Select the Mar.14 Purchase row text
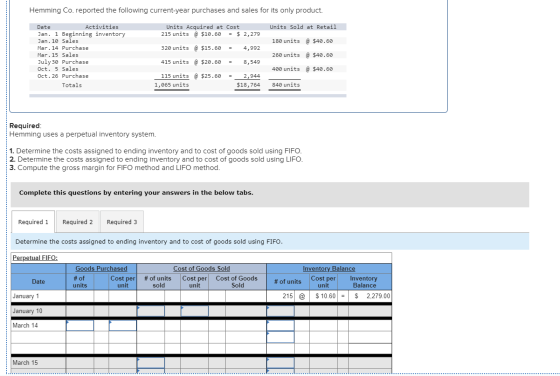This screenshot has width=560, height=376. tap(63, 48)
